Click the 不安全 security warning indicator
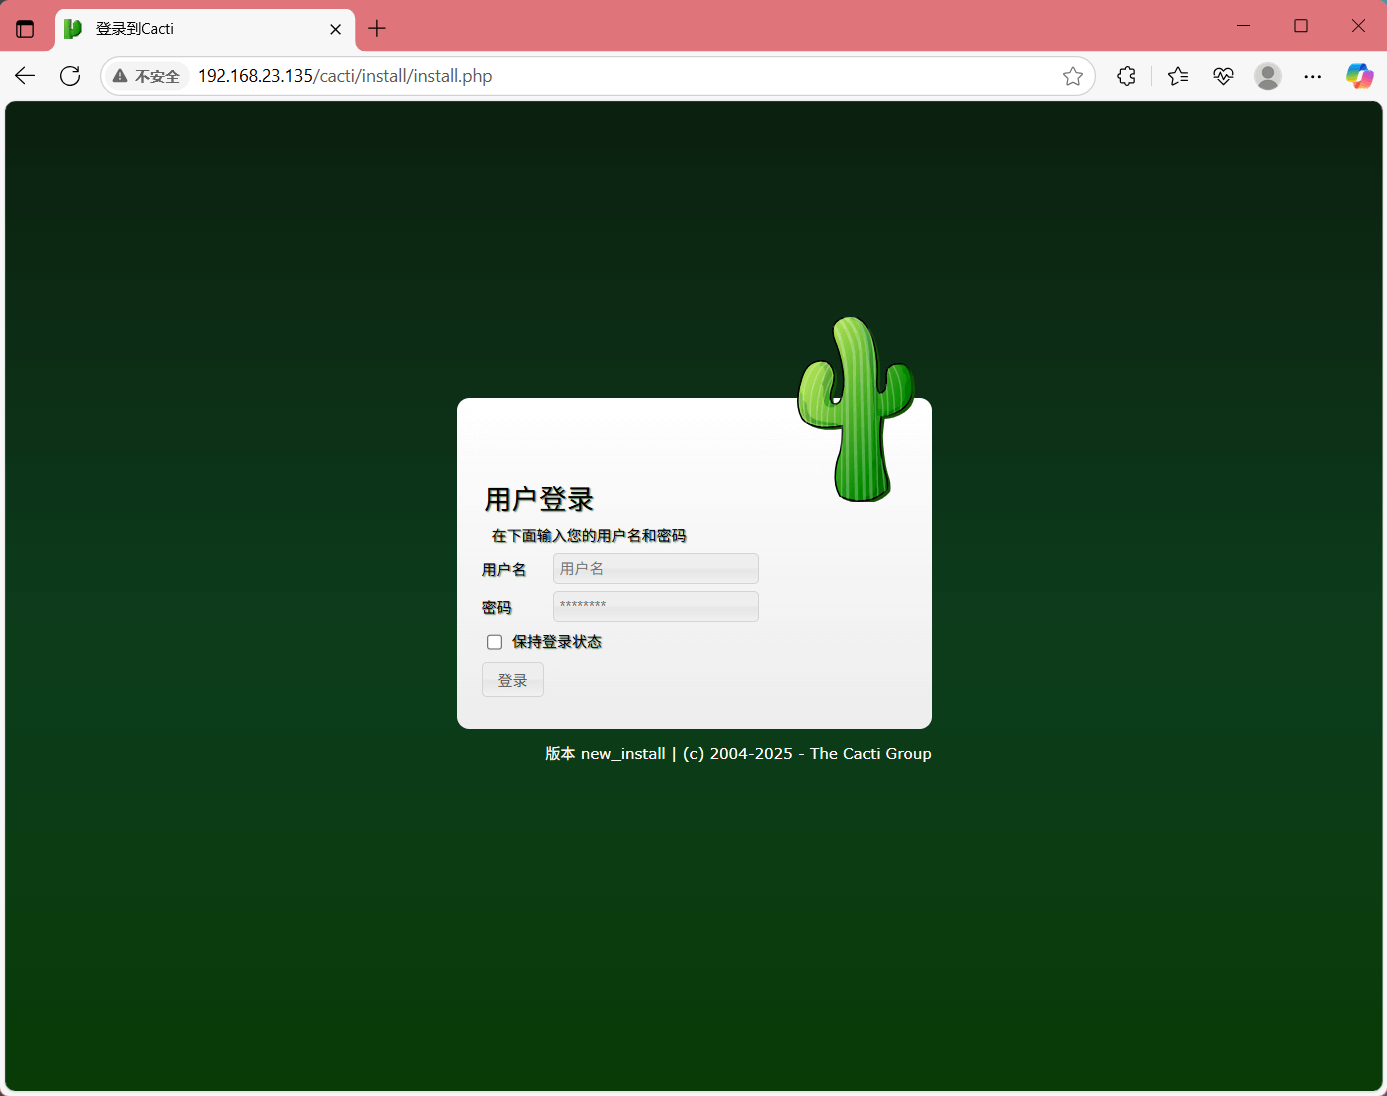 pos(147,76)
